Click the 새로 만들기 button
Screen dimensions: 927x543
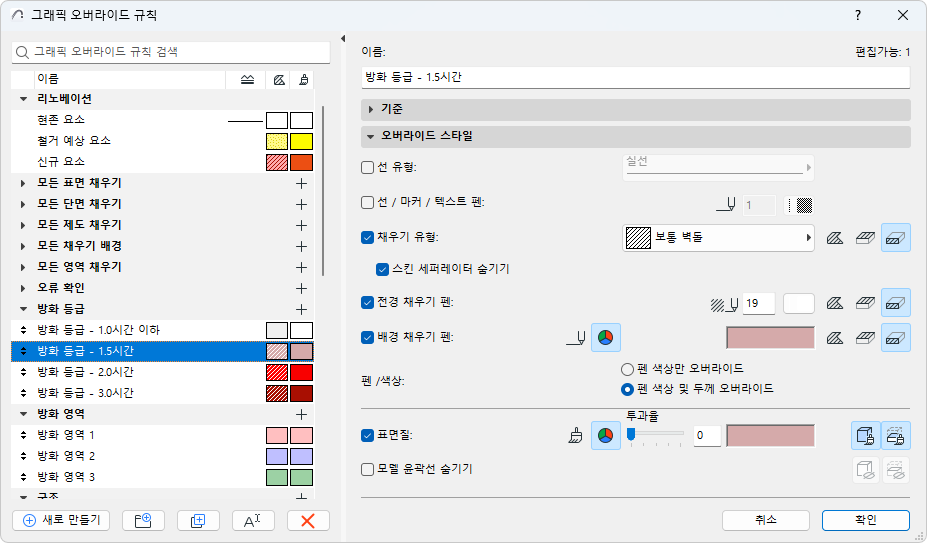click(61, 521)
